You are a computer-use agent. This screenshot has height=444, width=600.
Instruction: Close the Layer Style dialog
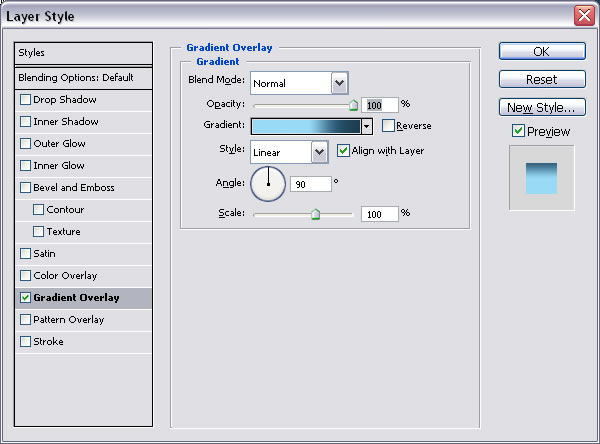tap(584, 16)
